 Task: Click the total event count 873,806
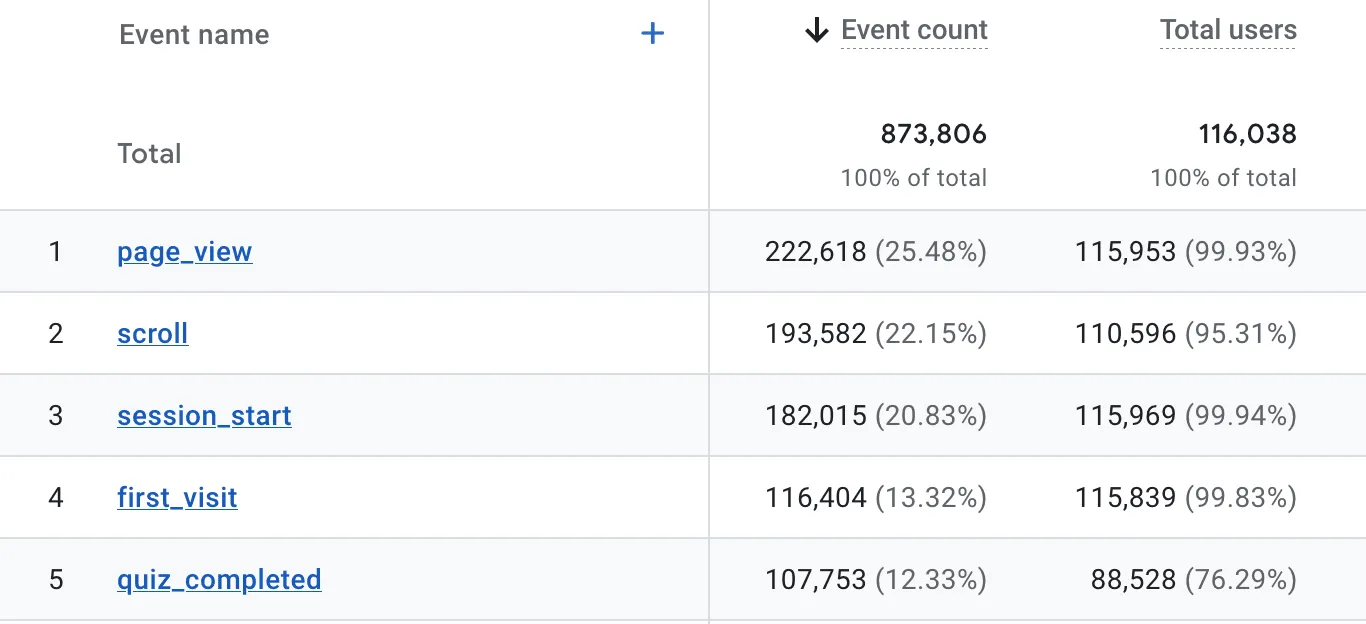(933, 134)
